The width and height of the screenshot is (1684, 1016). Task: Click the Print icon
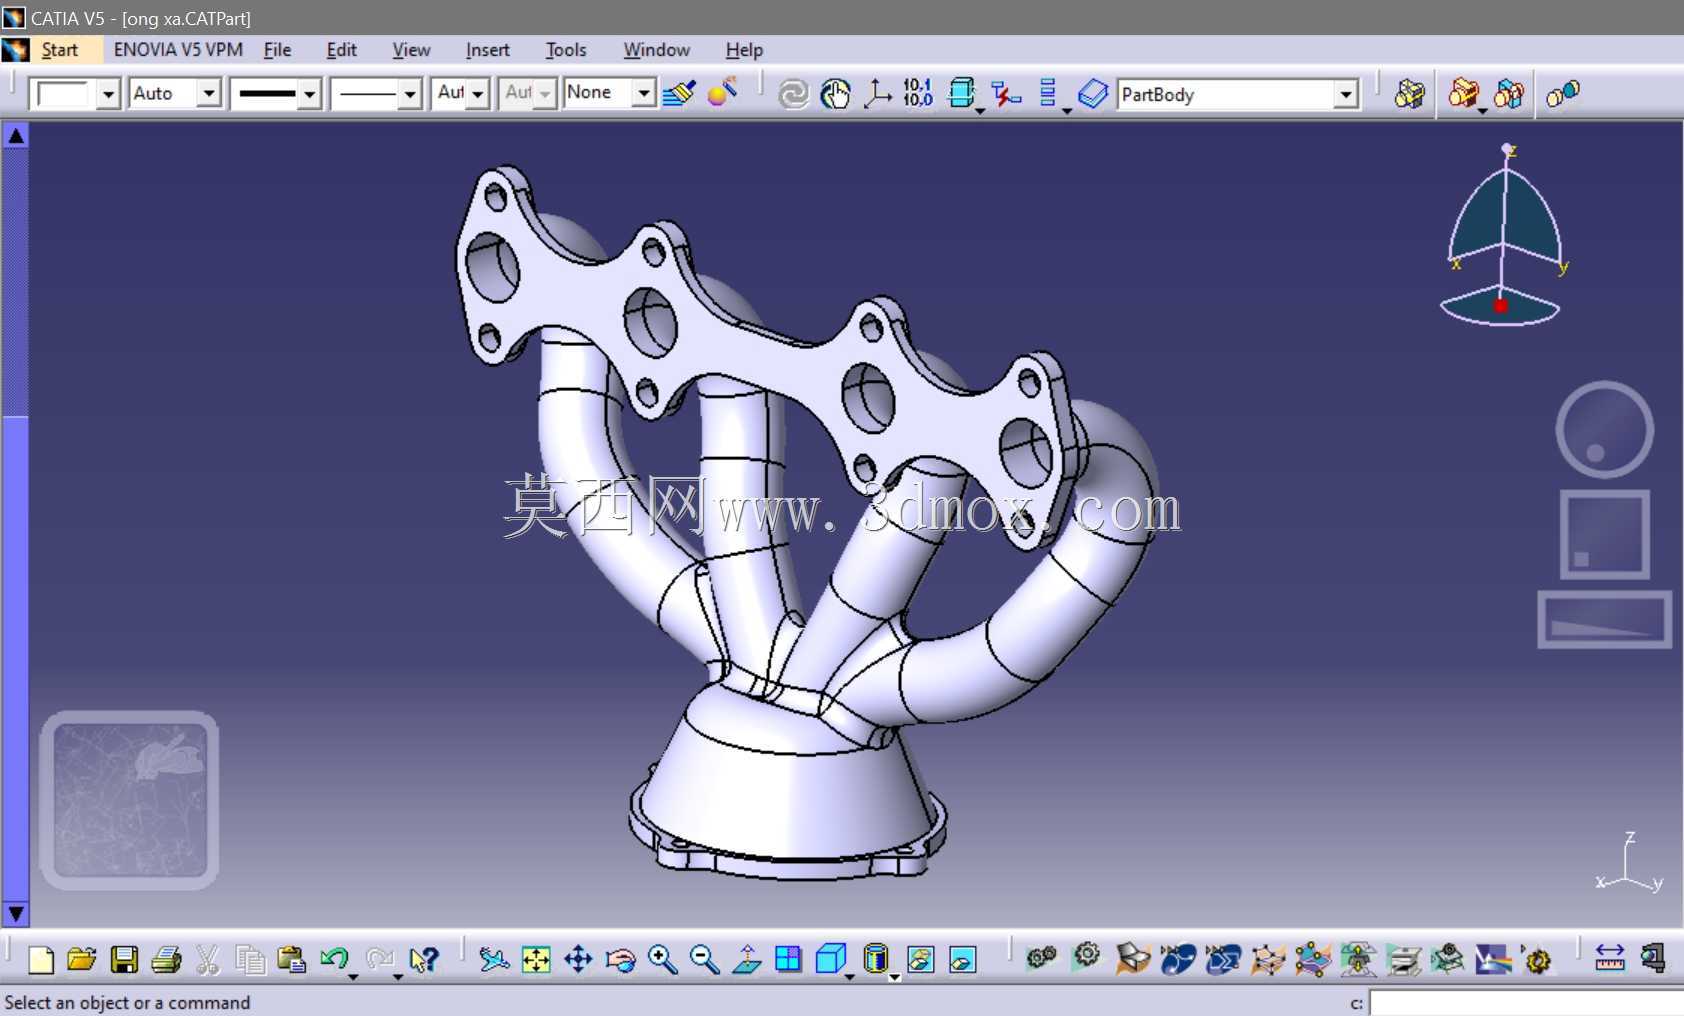point(166,960)
